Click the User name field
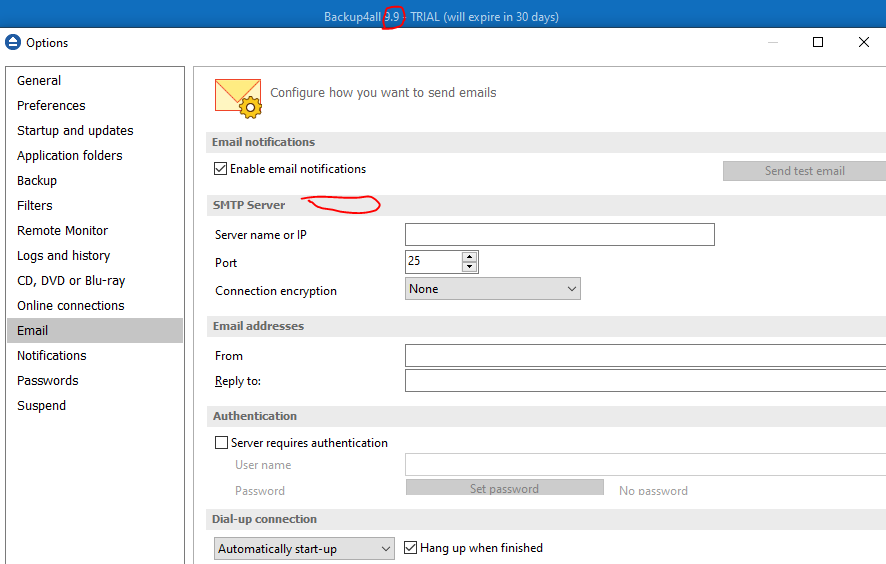Viewport: 886px width, 564px height. (x=645, y=465)
